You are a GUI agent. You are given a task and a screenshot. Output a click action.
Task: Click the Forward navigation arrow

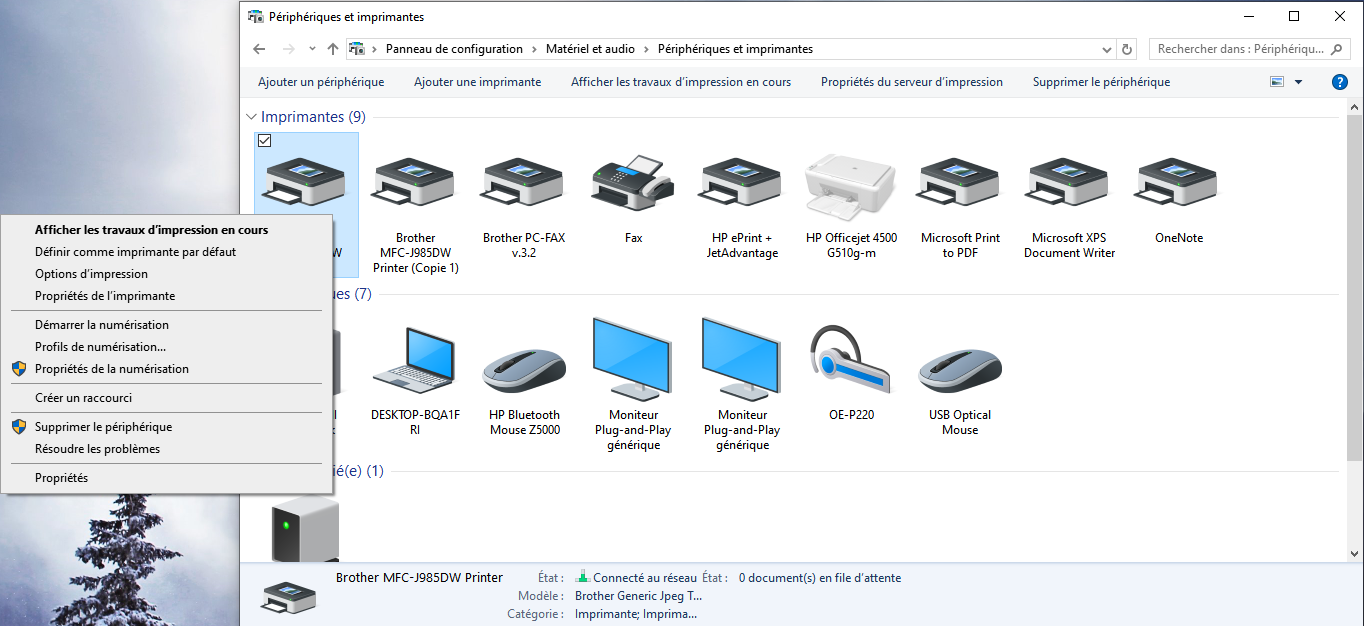click(x=289, y=49)
